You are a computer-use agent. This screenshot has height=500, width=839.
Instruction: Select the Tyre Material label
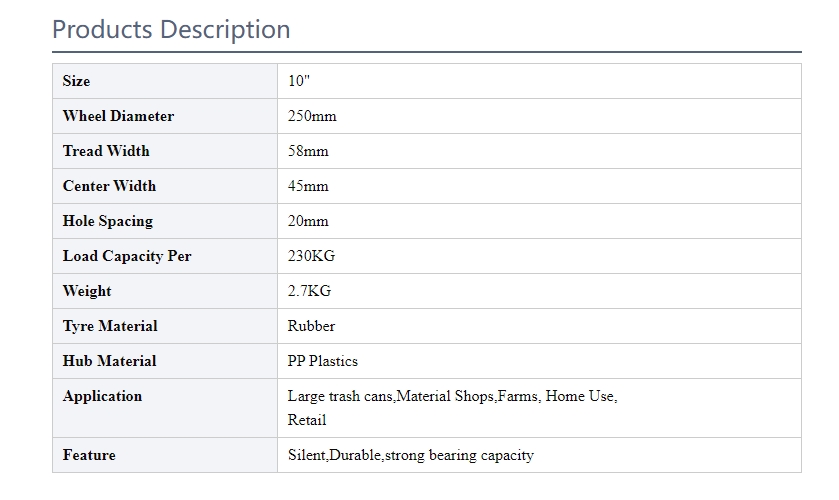coord(110,326)
